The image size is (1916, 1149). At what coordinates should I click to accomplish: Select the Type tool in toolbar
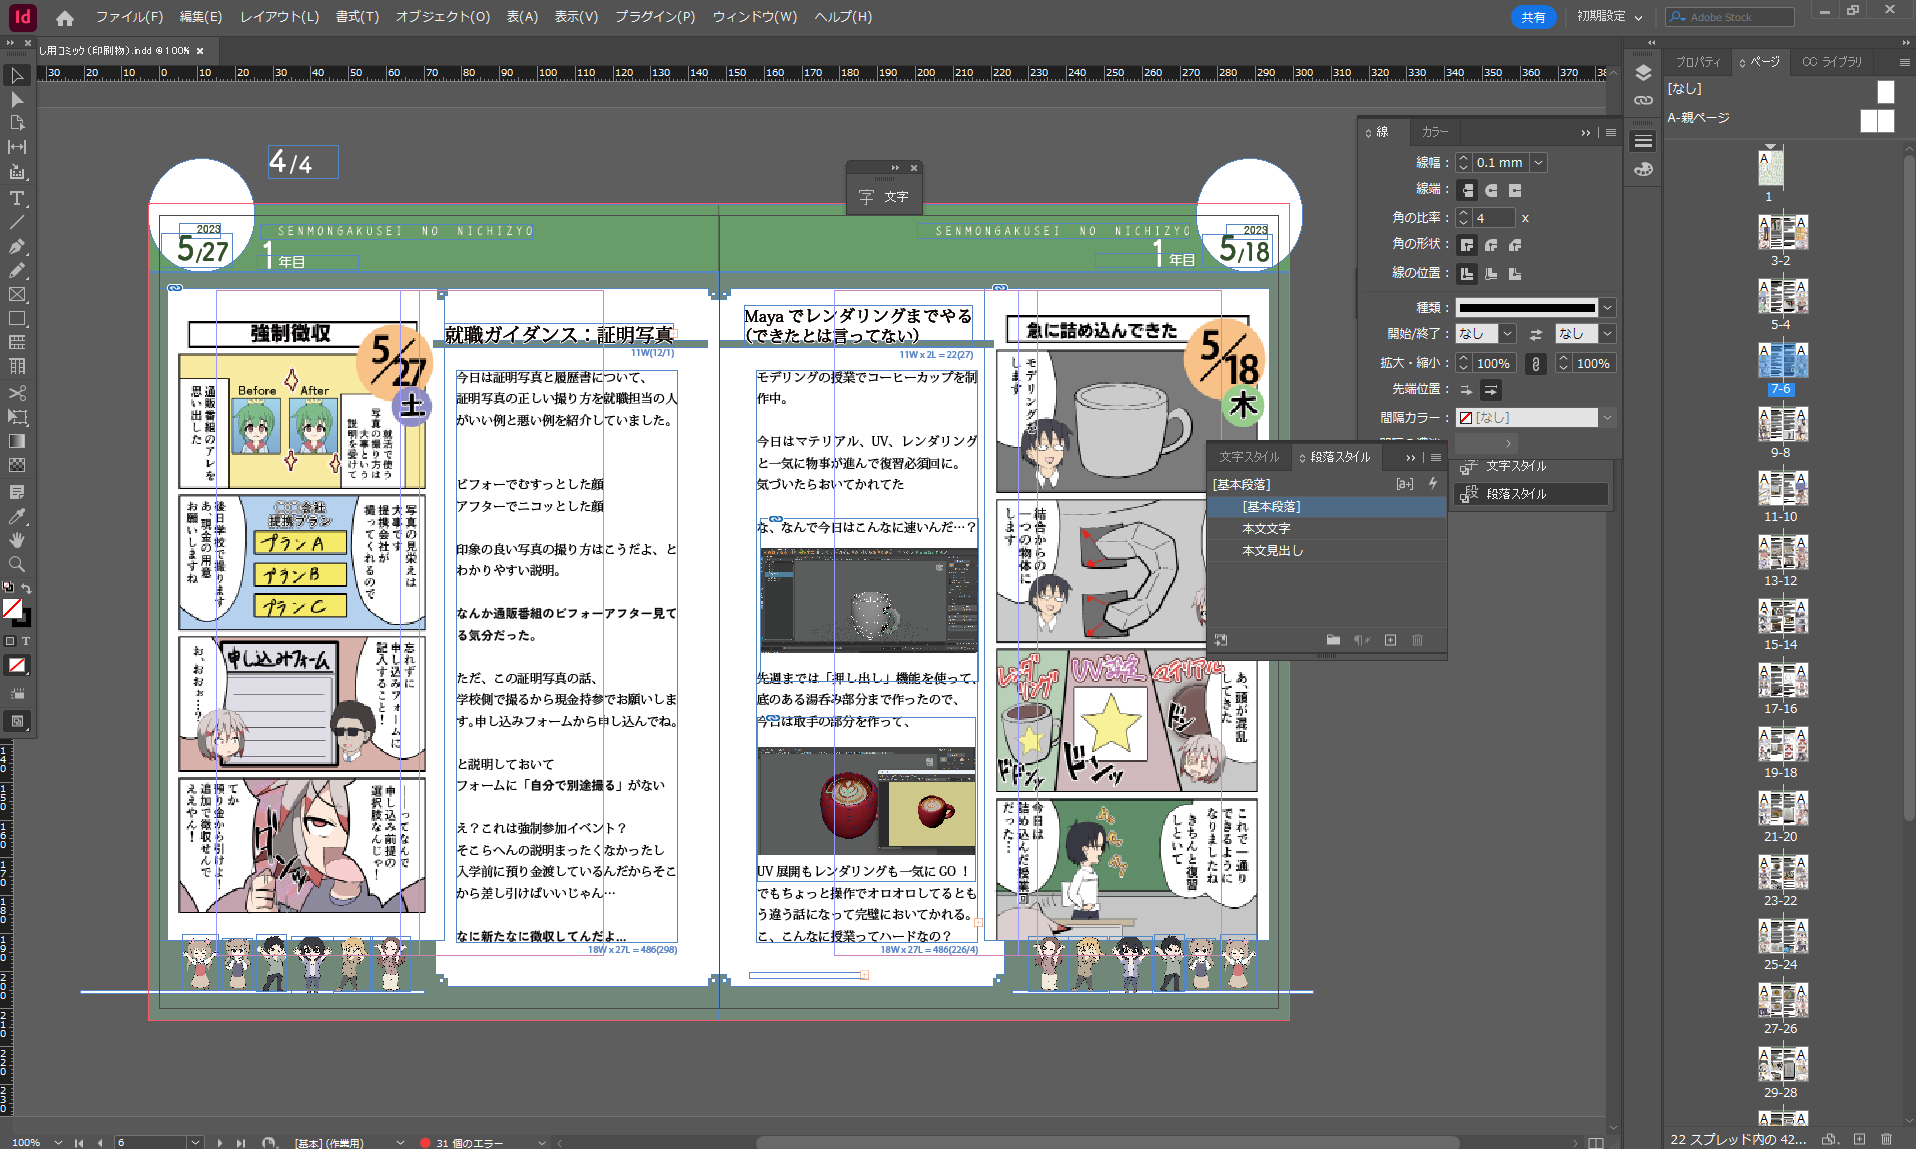click(17, 198)
